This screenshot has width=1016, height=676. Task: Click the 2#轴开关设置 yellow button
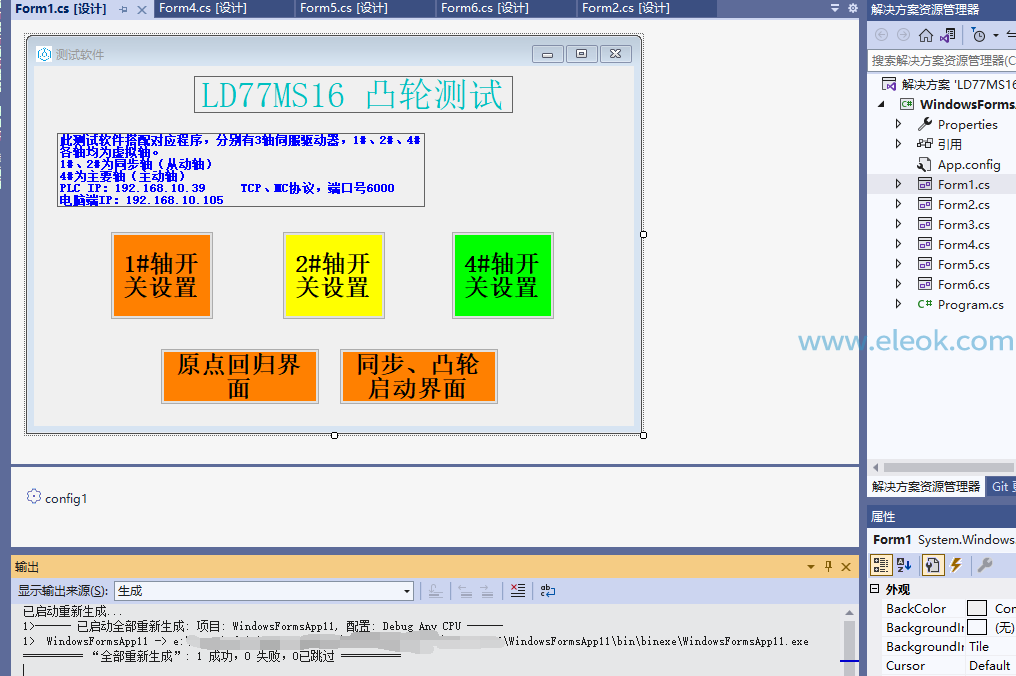(x=334, y=275)
